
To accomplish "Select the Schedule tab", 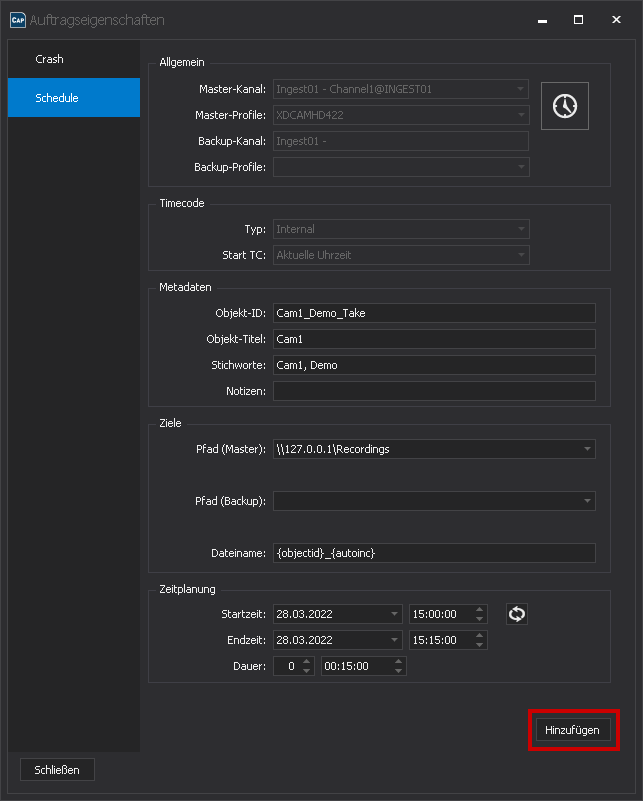I will coord(74,98).
